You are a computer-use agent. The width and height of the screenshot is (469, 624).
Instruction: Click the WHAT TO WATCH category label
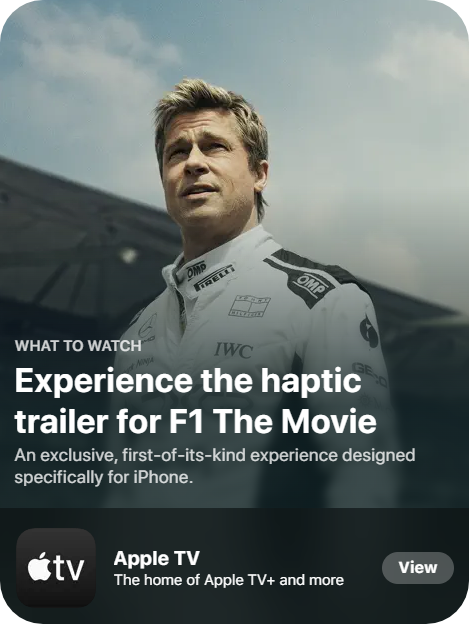coord(78,345)
